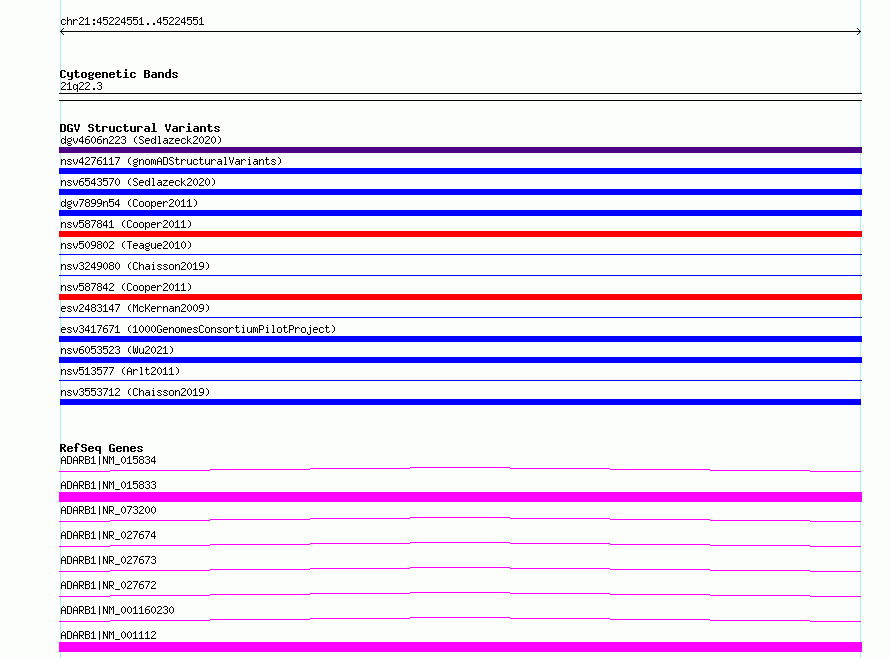Click the blue bar under nsv3553712
The image size is (890, 658).
coord(460,402)
